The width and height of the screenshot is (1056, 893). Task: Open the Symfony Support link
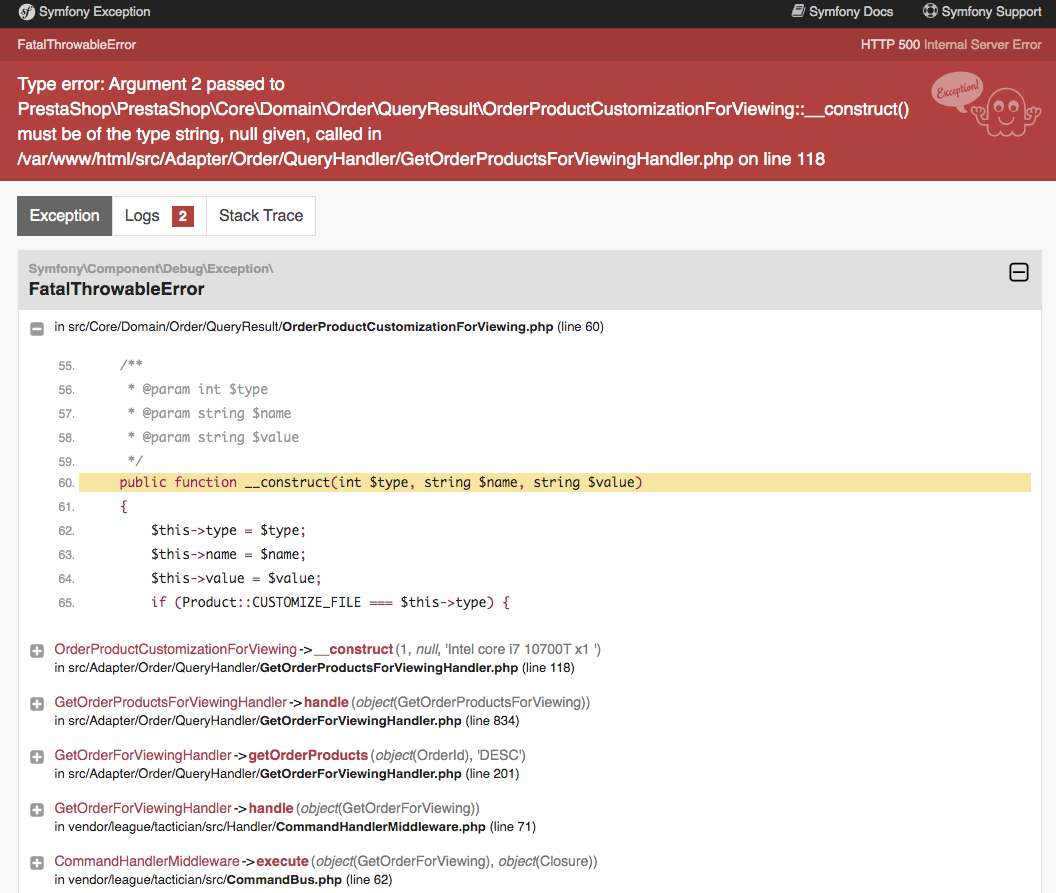(982, 11)
